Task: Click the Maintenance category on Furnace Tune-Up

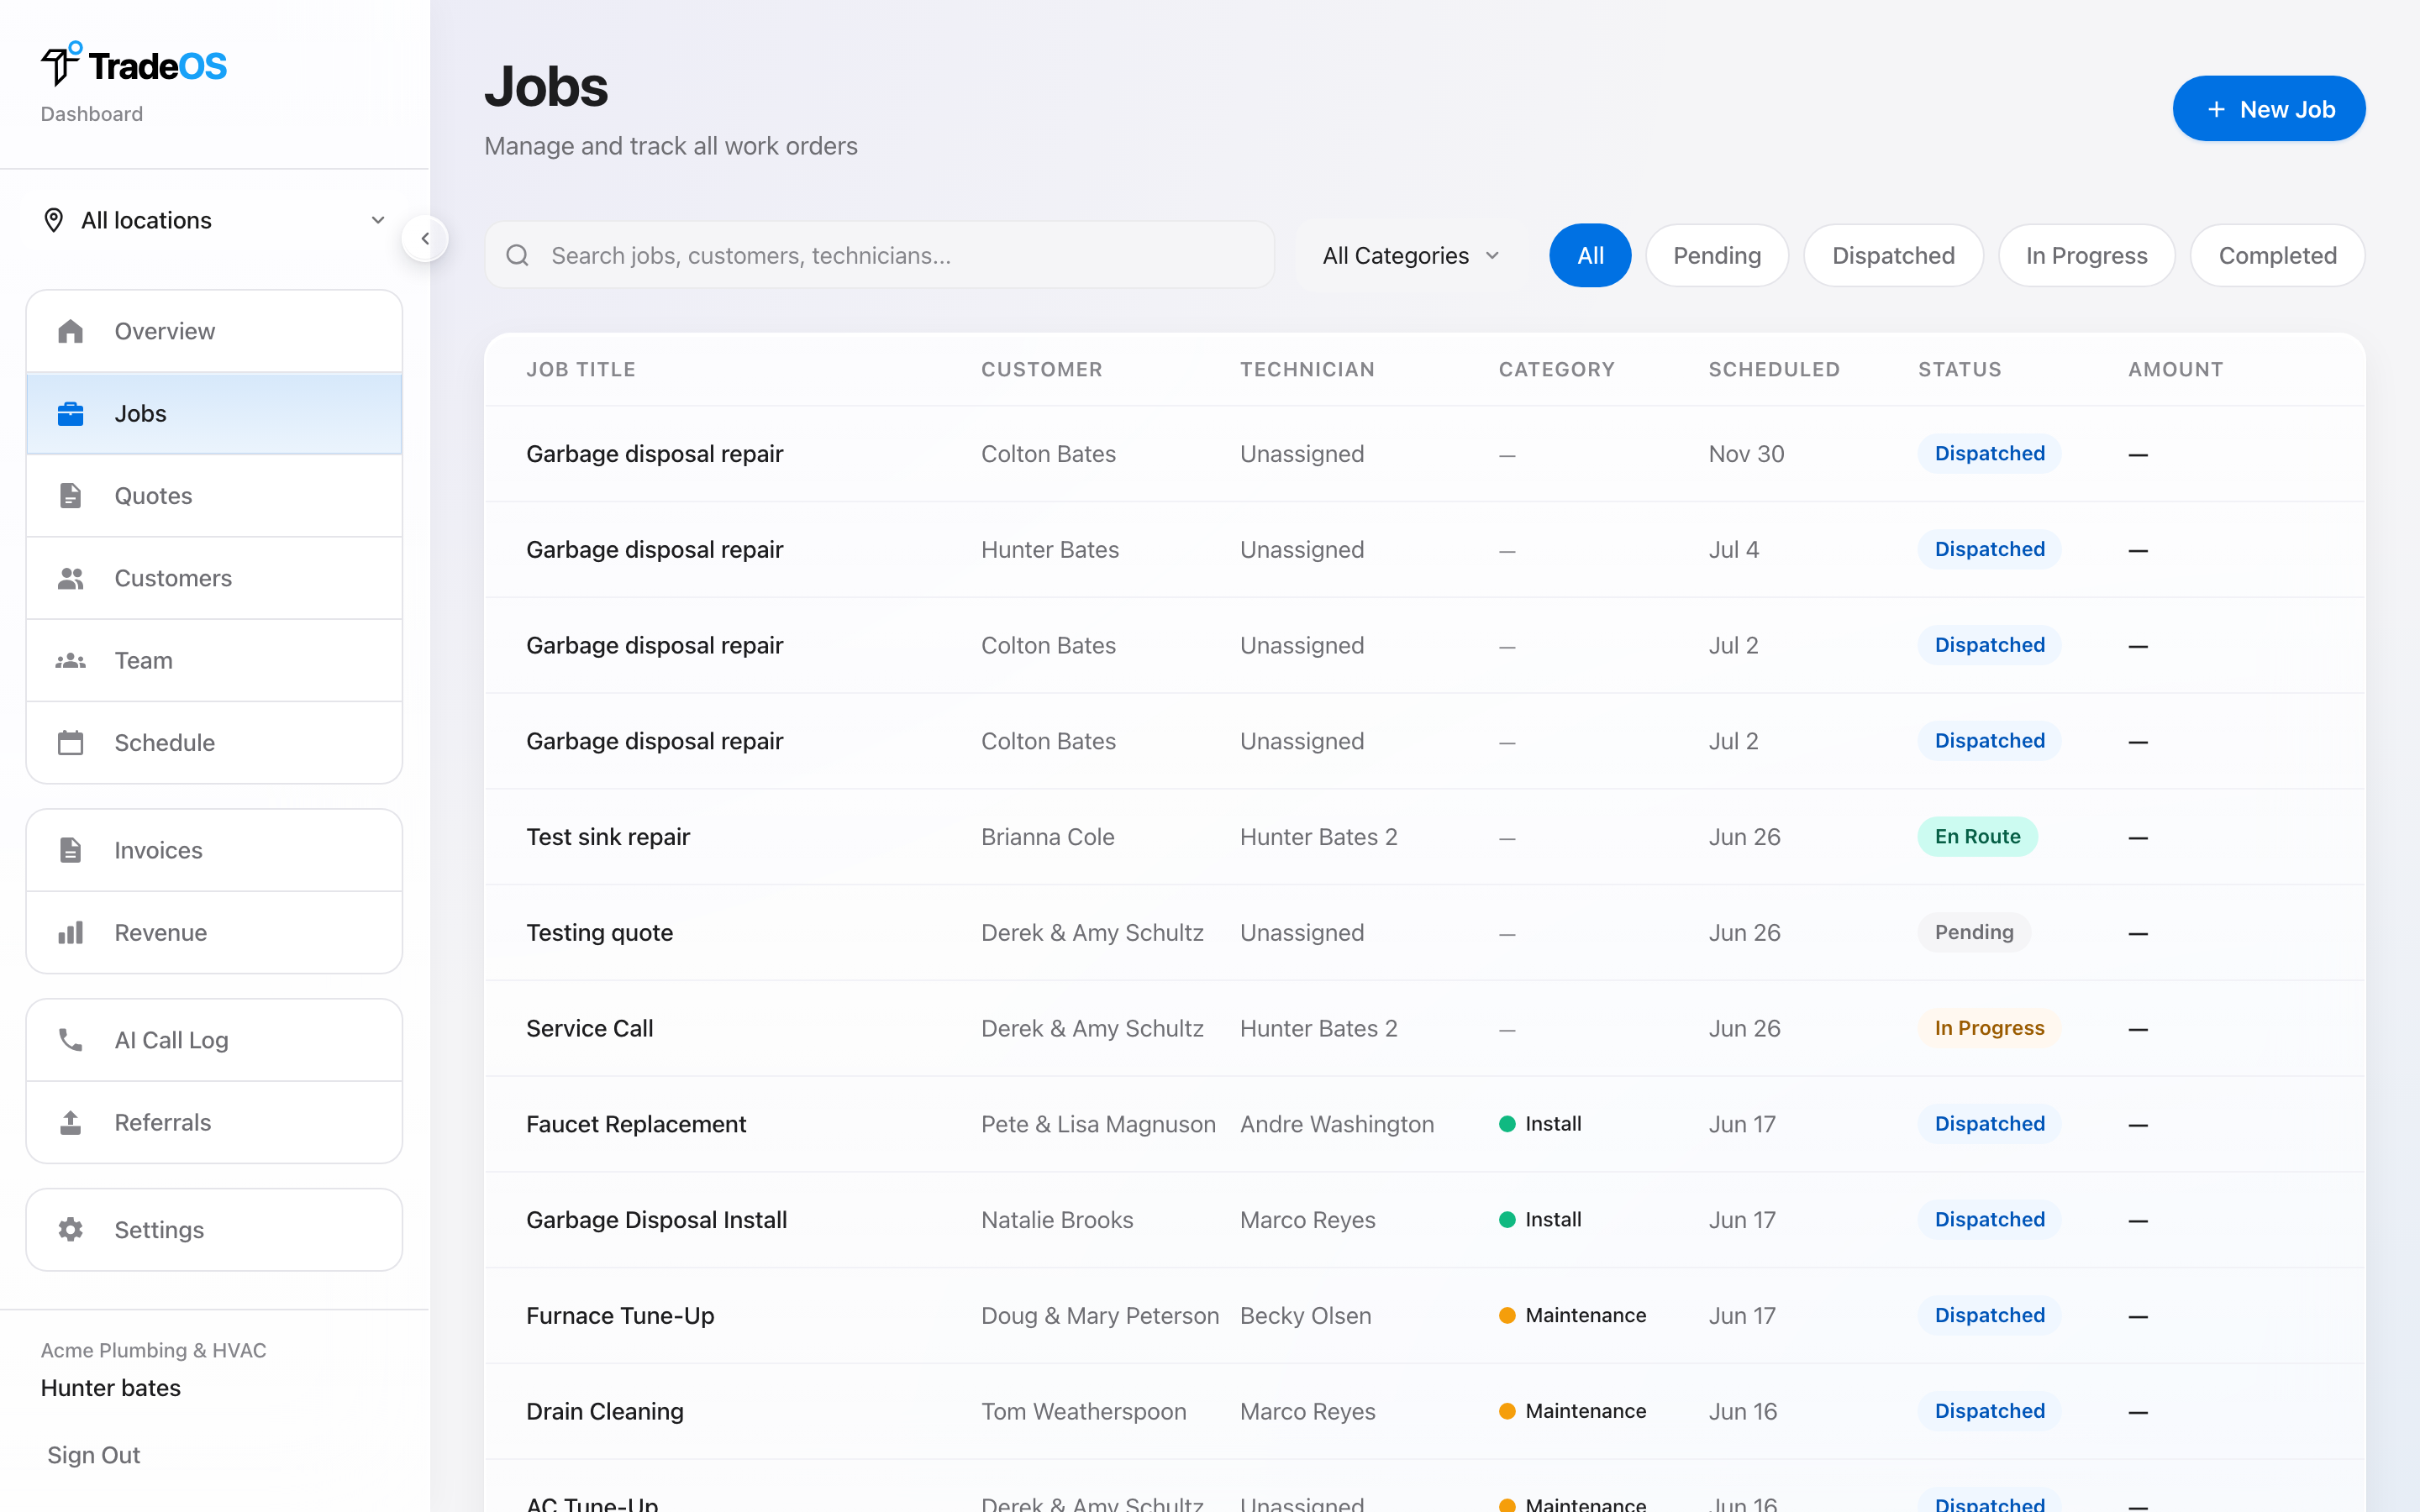Action: click(x=1572, y=1316)
